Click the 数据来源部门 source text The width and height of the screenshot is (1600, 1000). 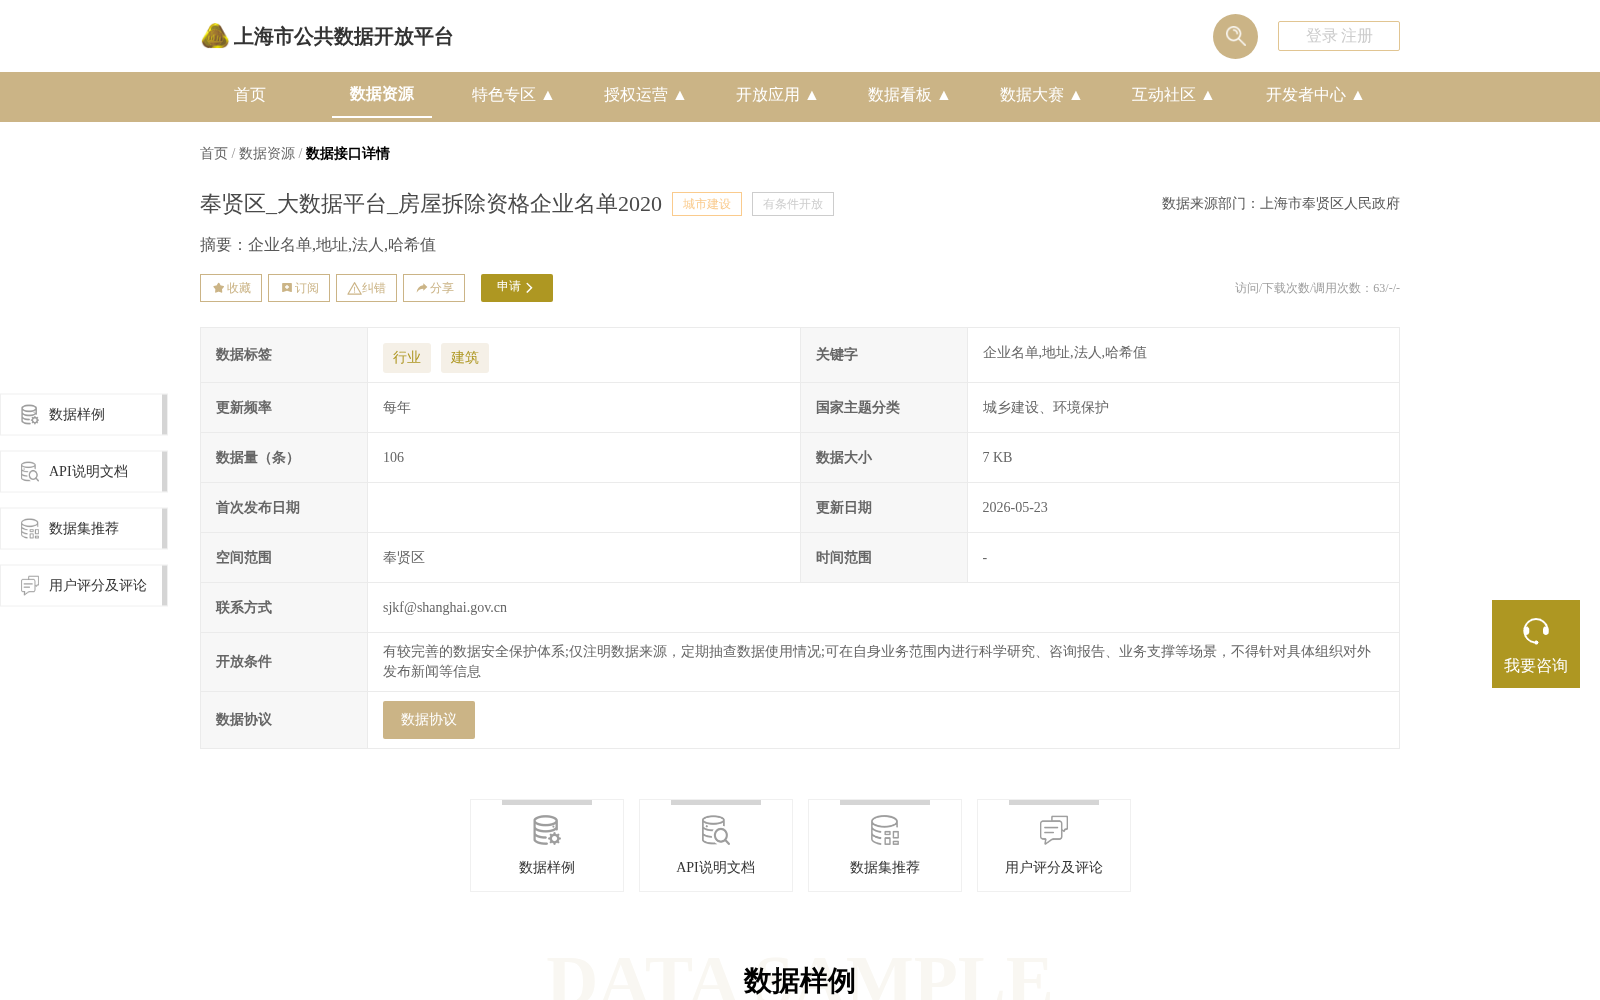pos(1281,204)
